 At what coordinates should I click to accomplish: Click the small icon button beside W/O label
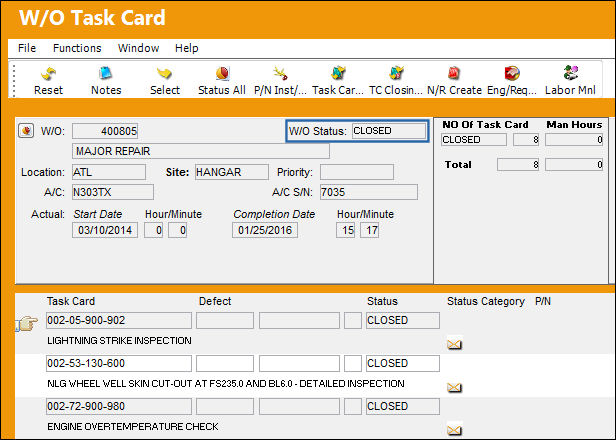click(26, 130)
